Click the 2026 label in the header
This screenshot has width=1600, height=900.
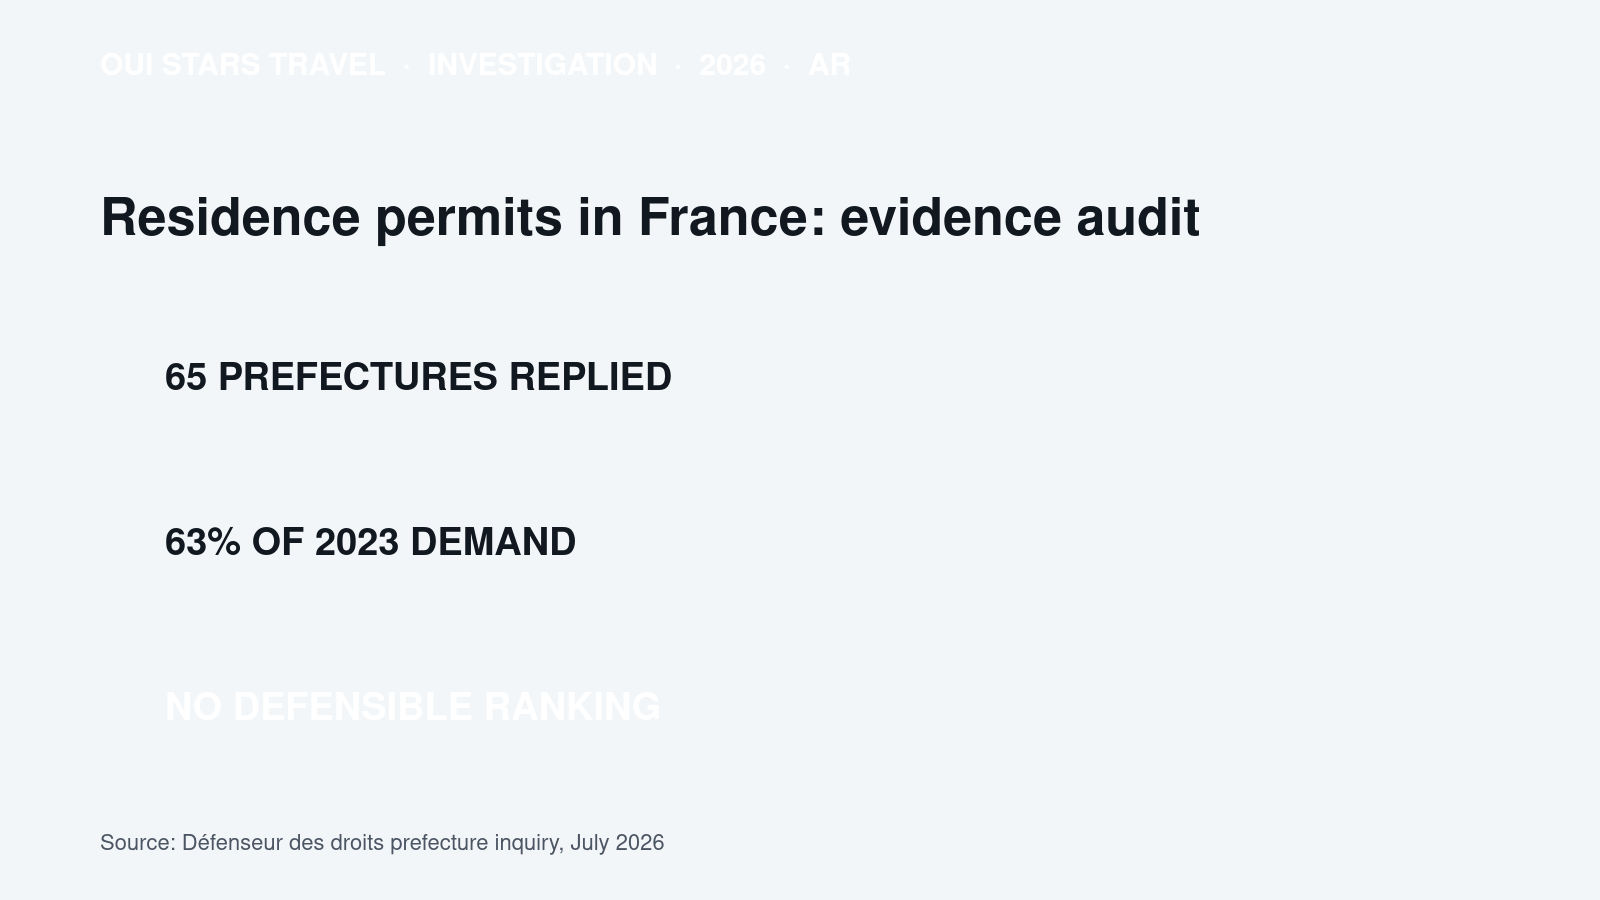click(x=732, y=65)
